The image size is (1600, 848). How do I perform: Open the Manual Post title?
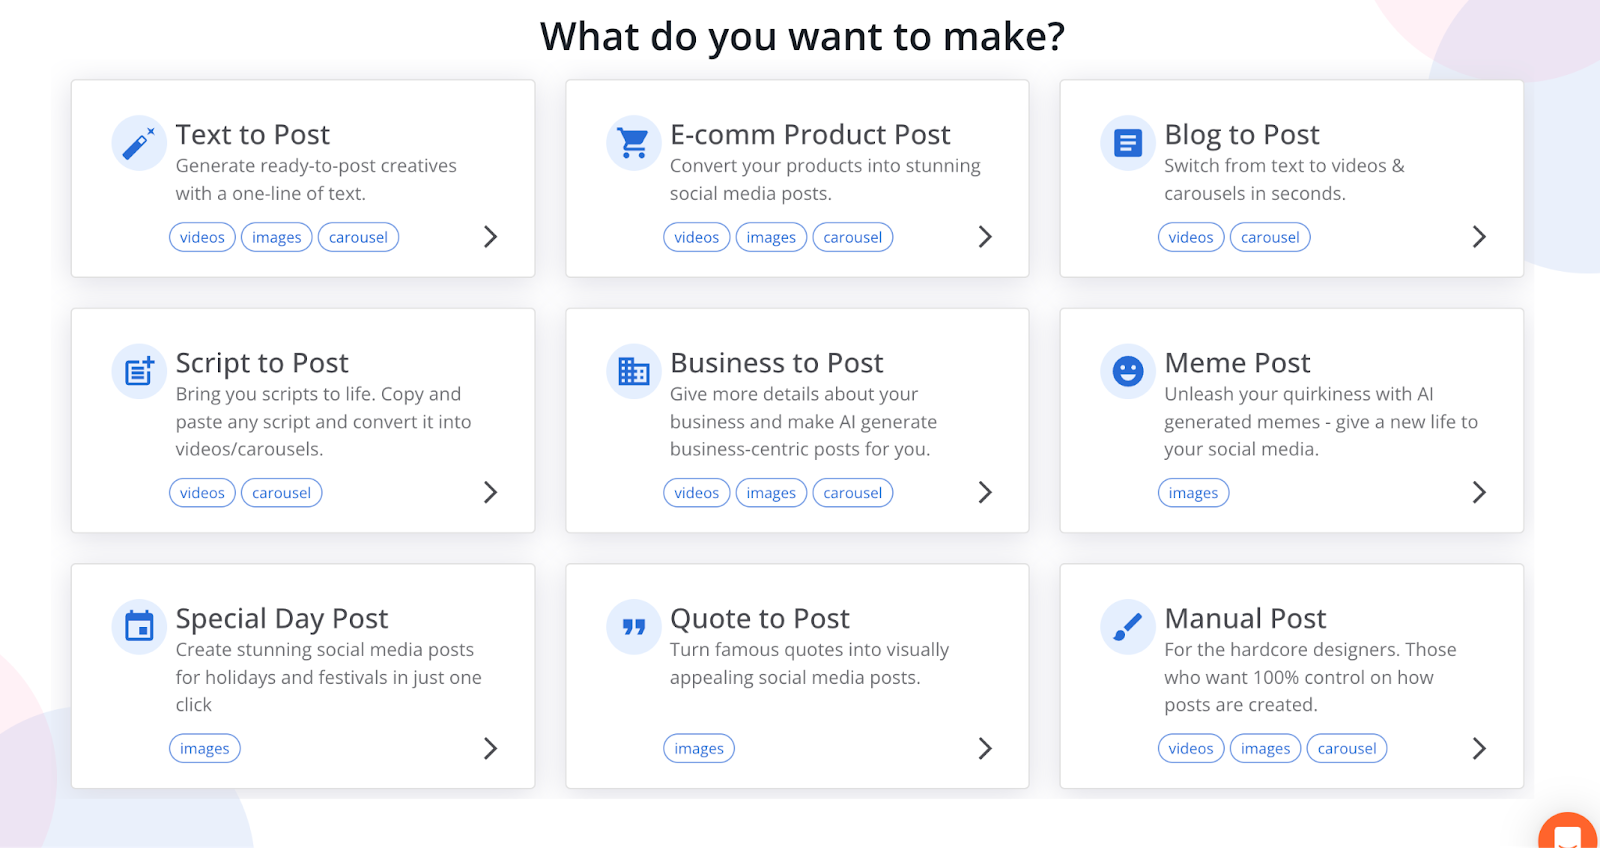coord(1245,618)
